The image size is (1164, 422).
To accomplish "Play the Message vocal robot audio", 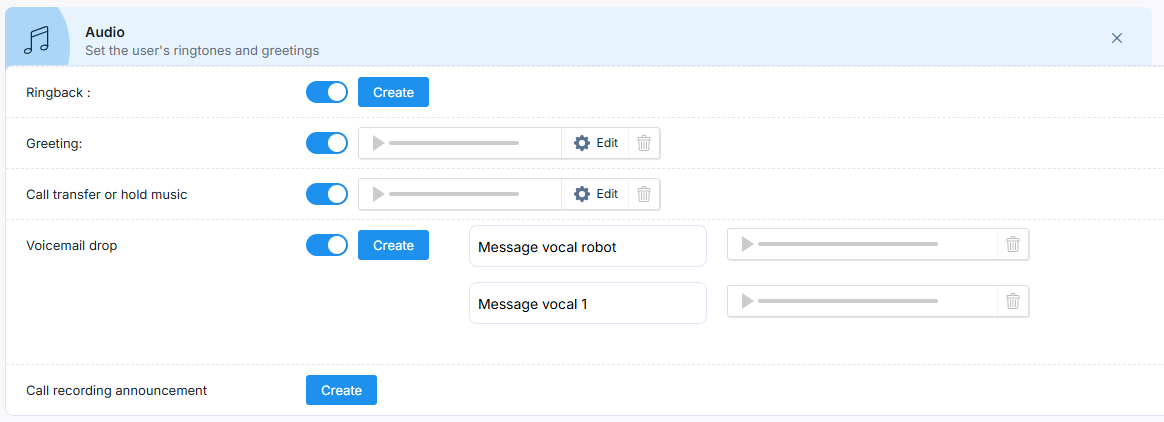I will pos(747,244).
